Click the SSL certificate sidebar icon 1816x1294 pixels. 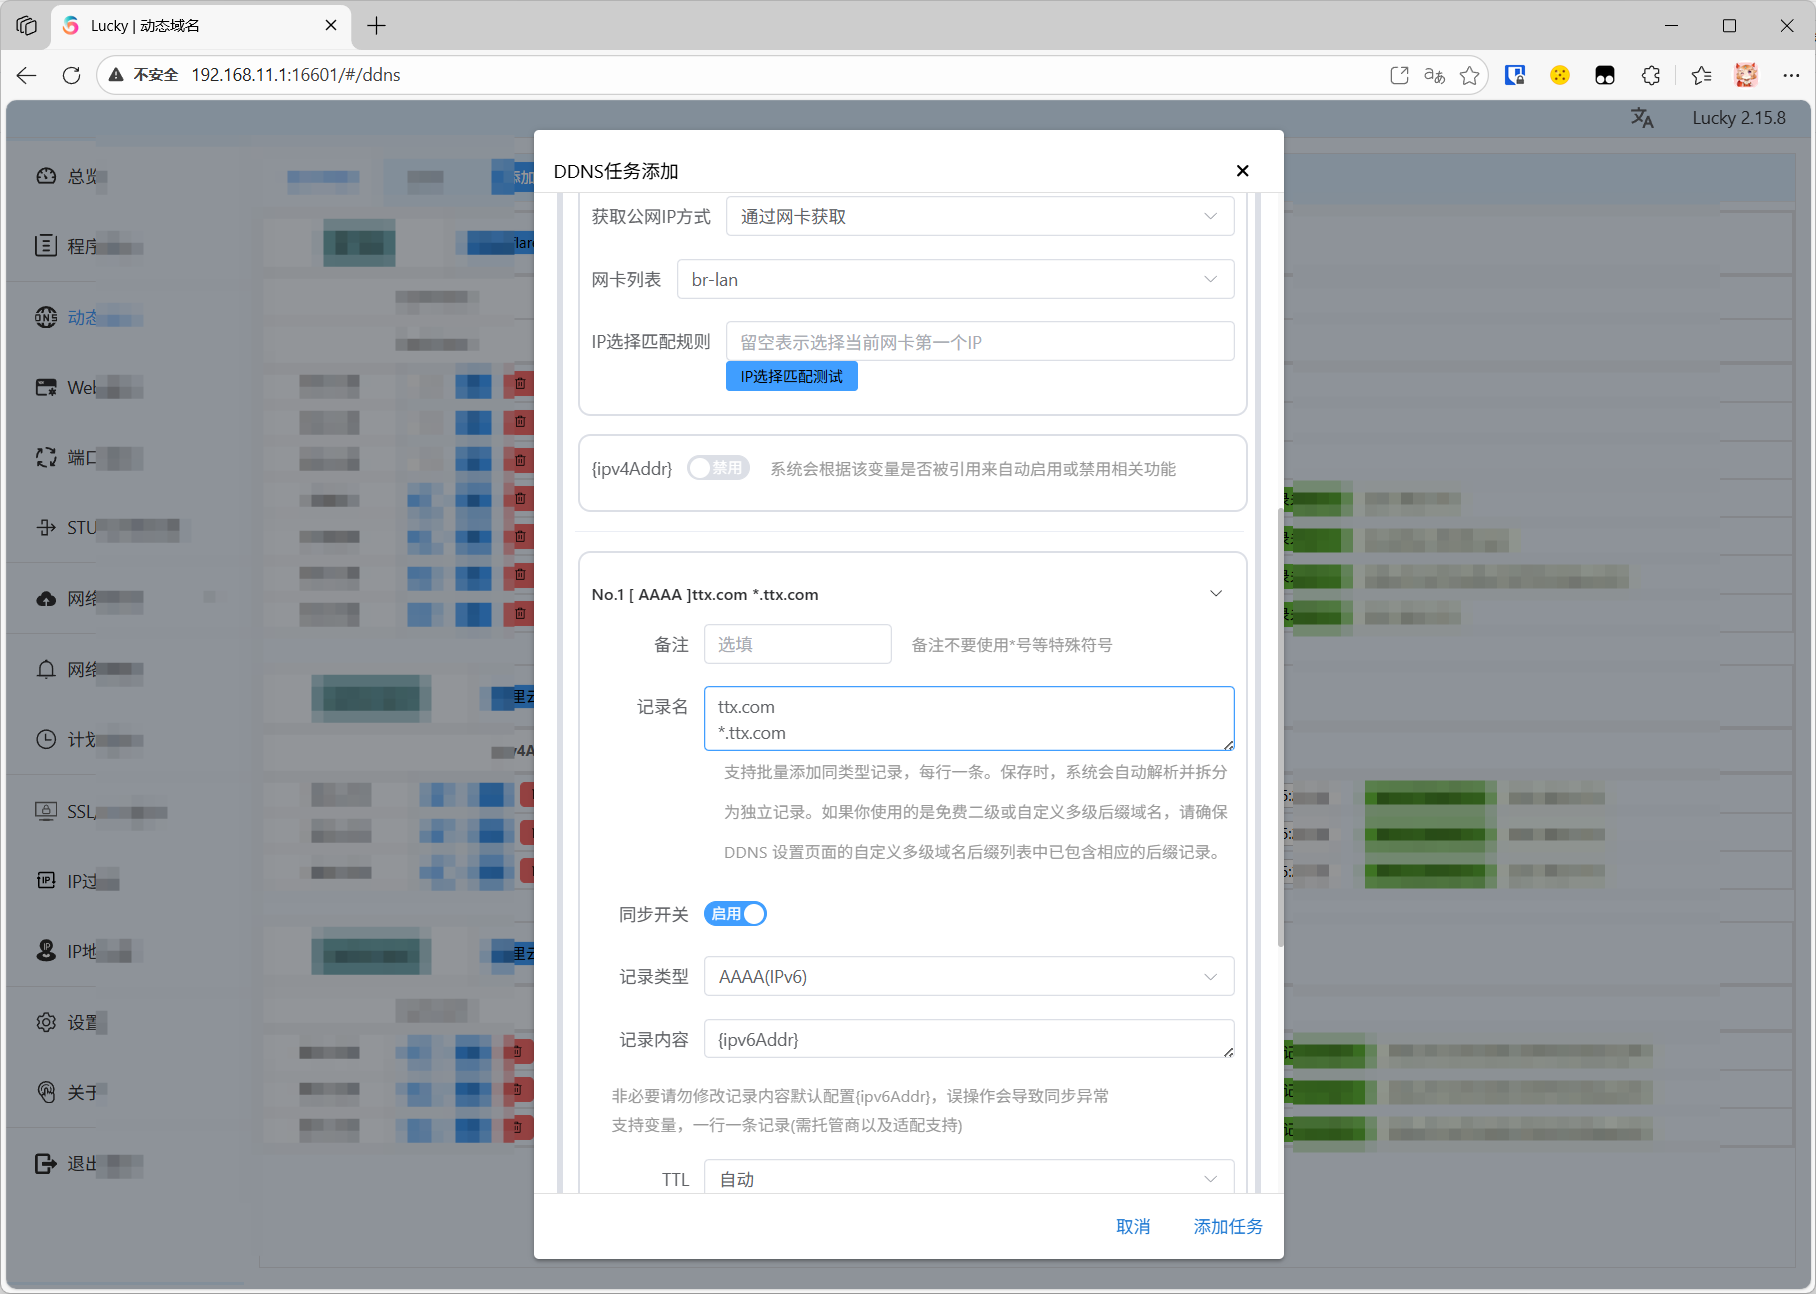(46, 811)
